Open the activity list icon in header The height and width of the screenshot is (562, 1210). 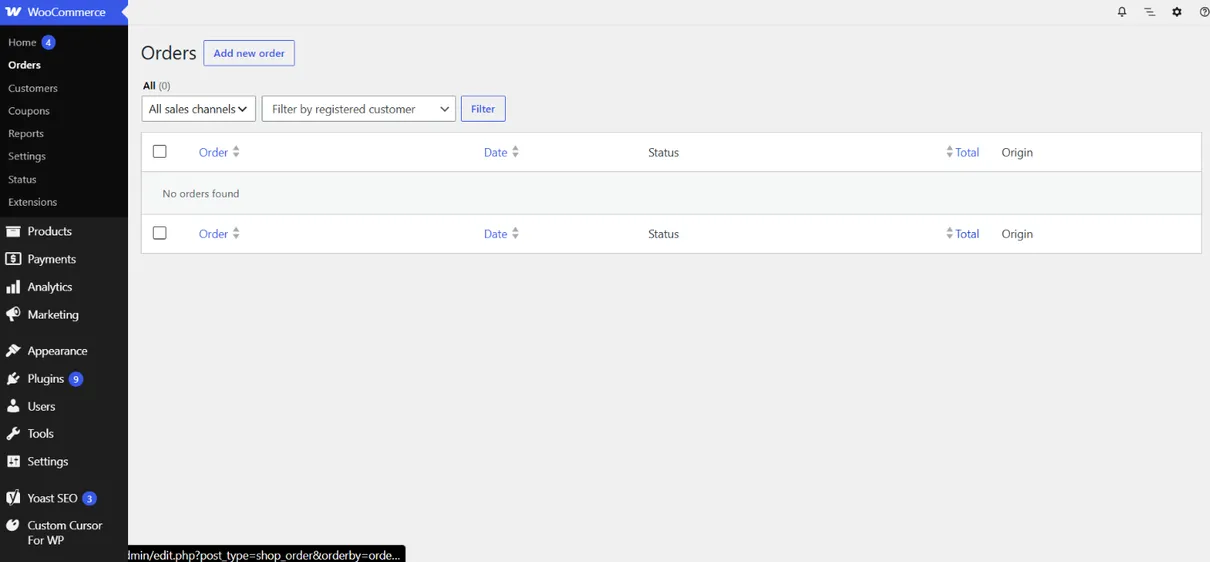point(1149,12)
